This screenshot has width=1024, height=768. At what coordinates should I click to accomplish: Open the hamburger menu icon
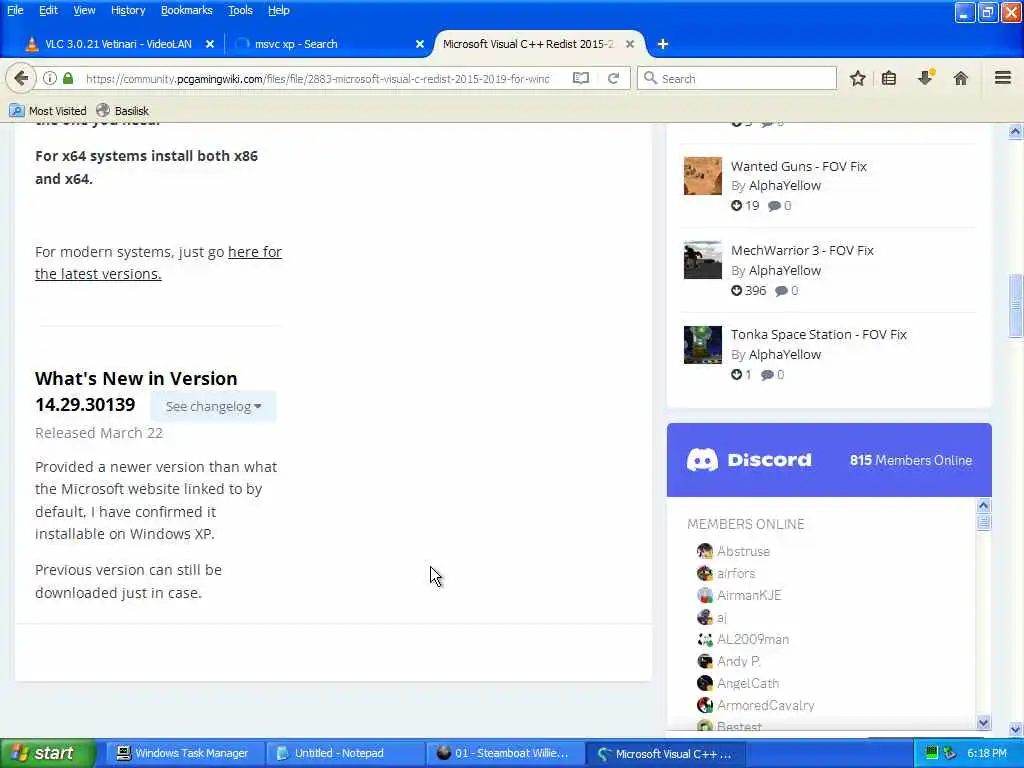point(1003,78)
